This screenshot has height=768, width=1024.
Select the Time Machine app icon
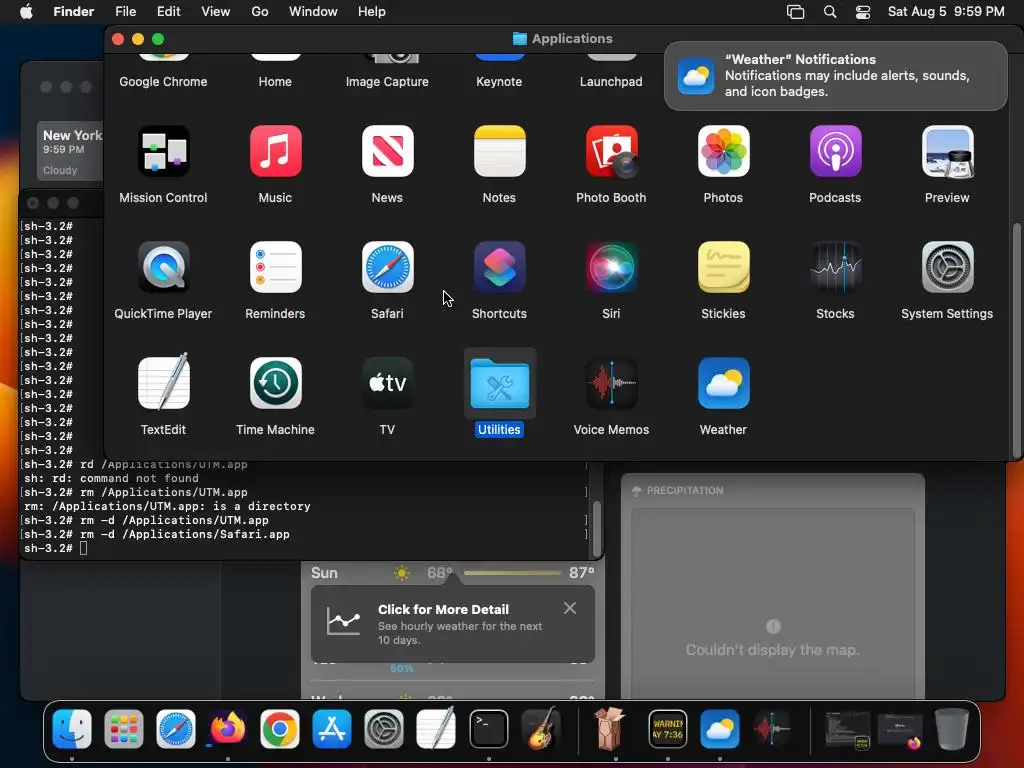click(x=276, y=383)
